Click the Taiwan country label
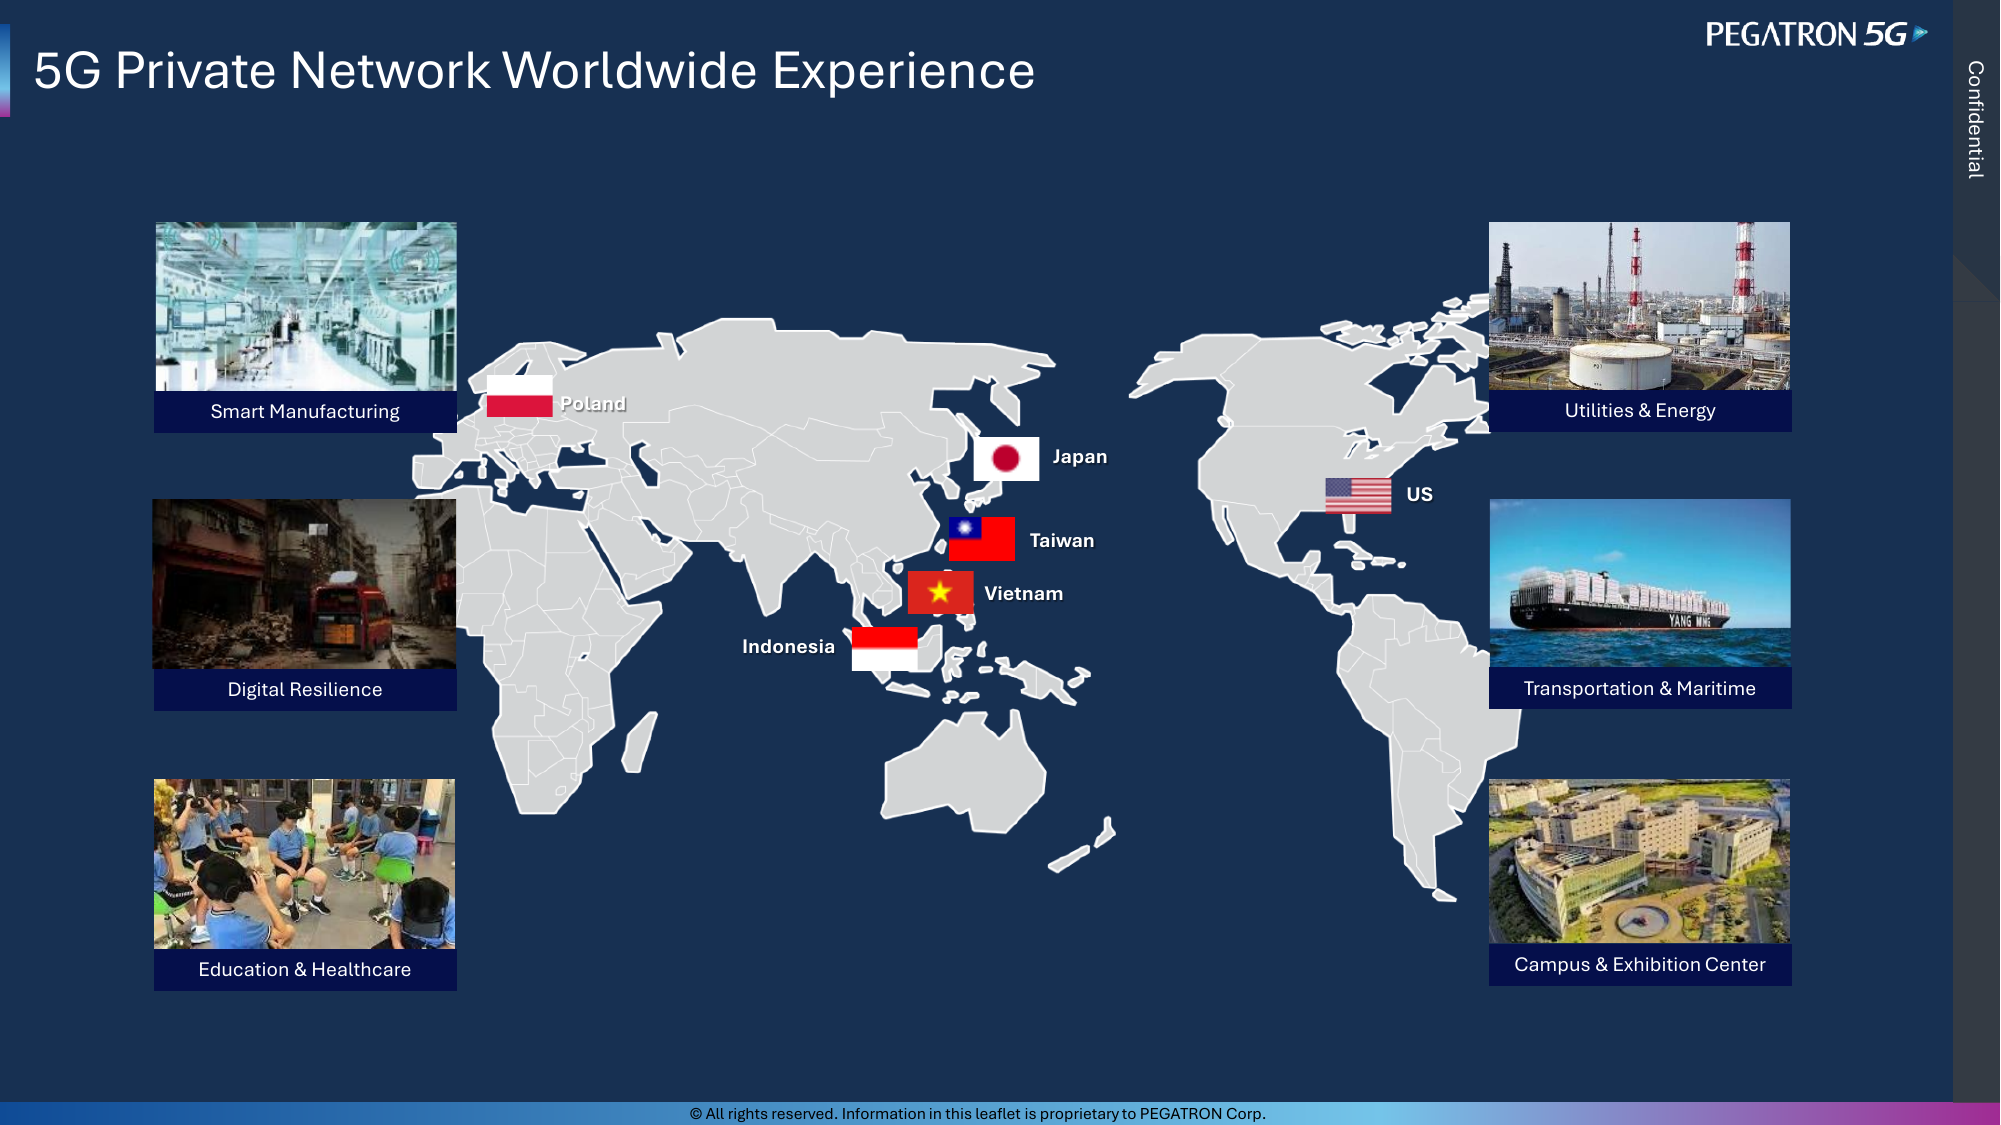Viewport: 2001px width, 1125px height. (x=1062, y=541)
